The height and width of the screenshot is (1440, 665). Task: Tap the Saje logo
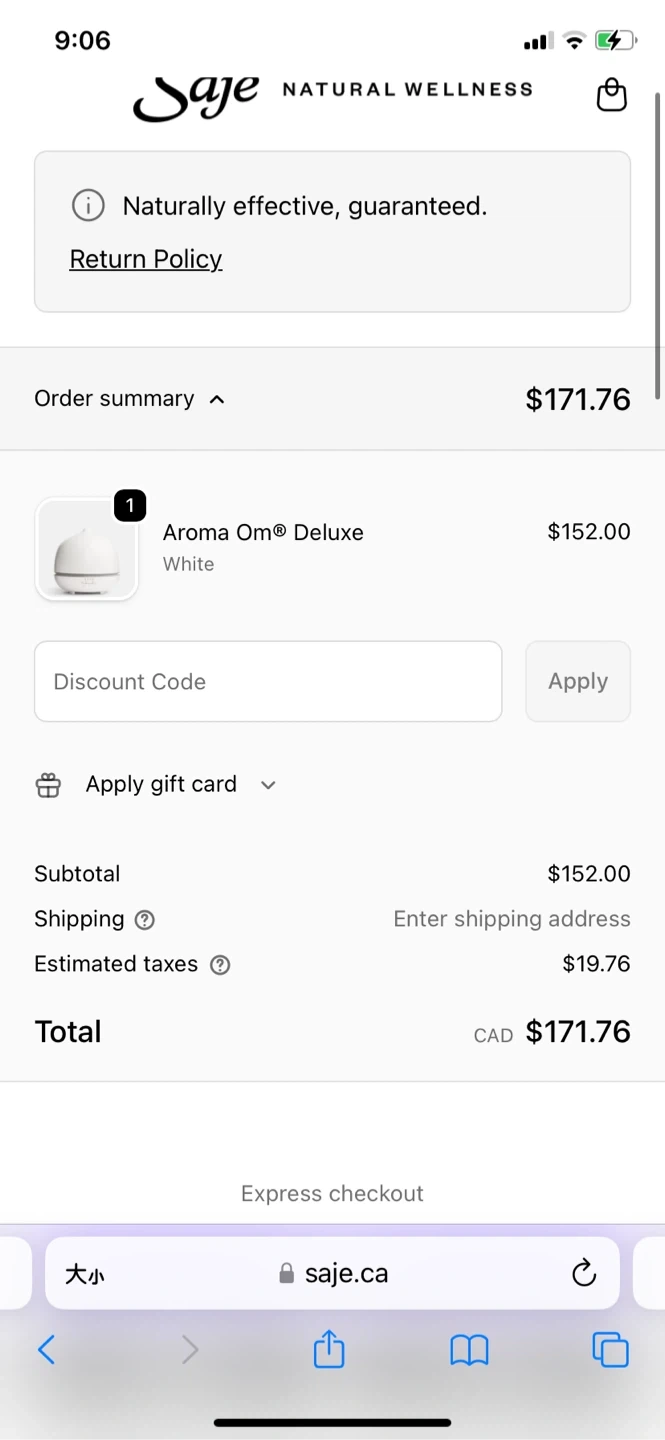[x=196, y=97]
